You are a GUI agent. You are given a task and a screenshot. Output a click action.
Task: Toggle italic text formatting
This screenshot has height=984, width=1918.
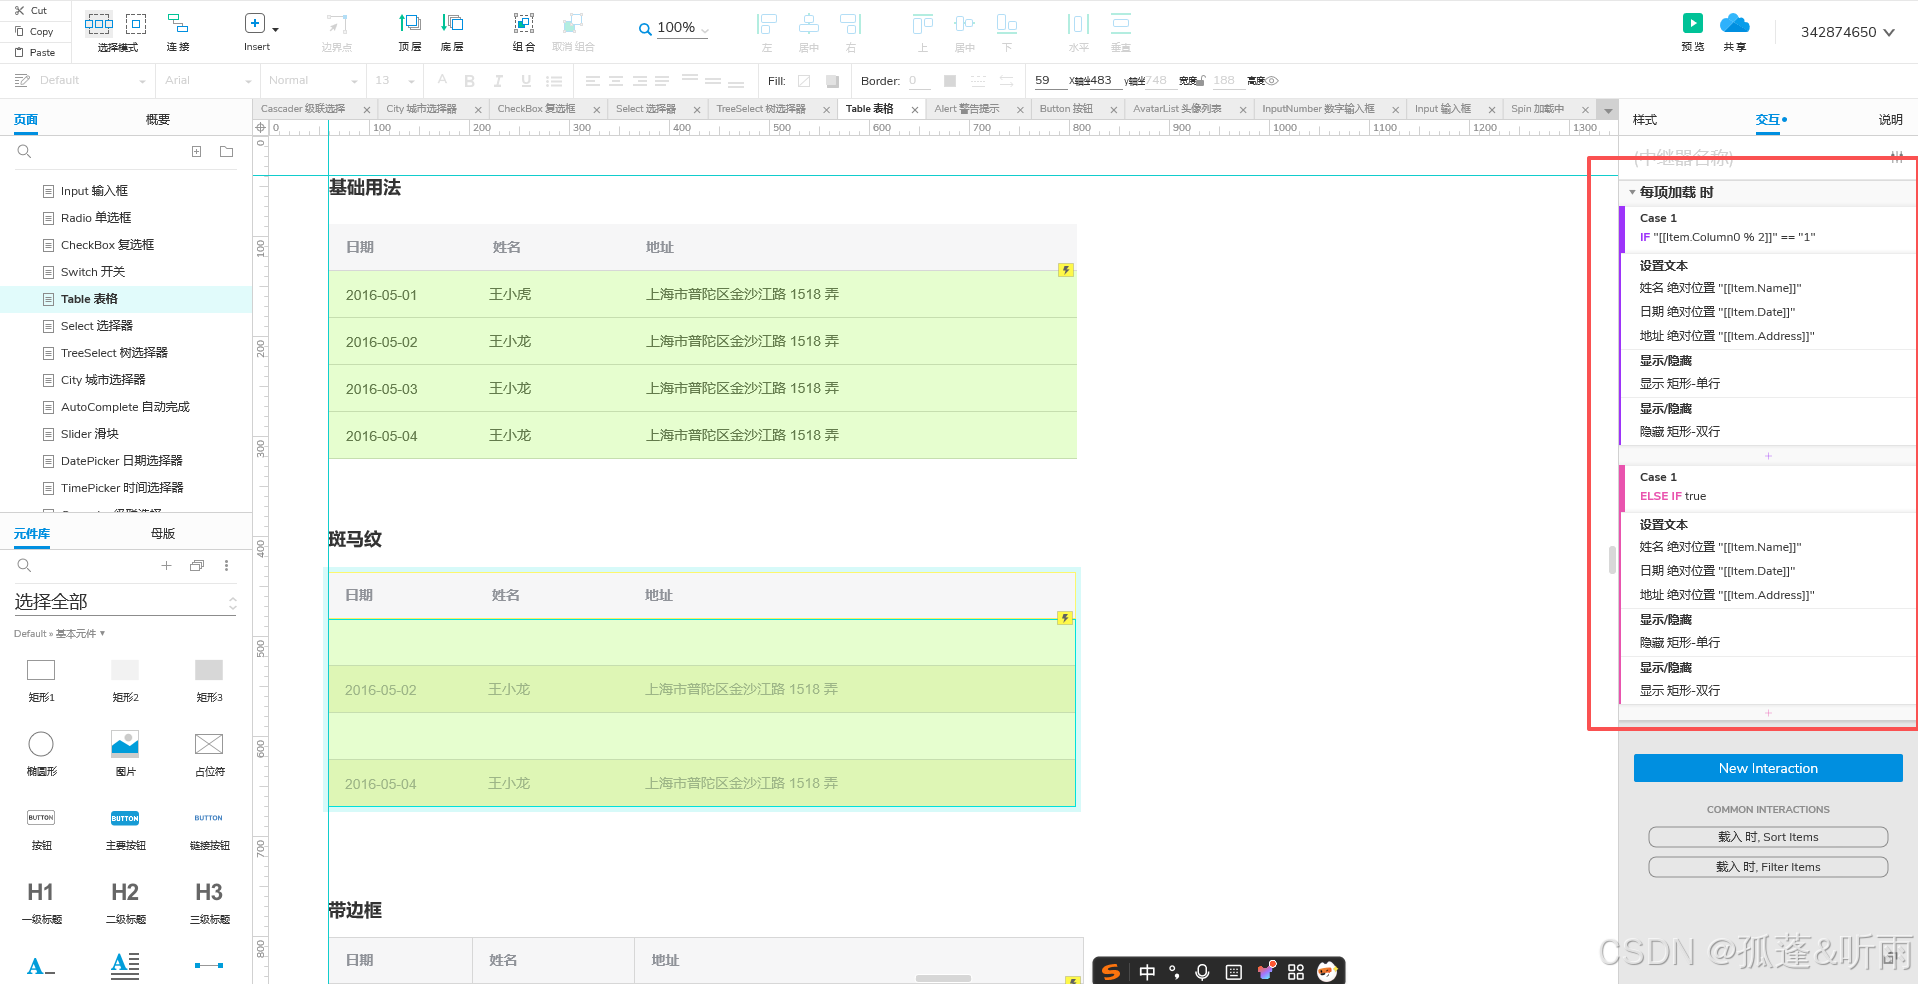click(x=497, y=80)
